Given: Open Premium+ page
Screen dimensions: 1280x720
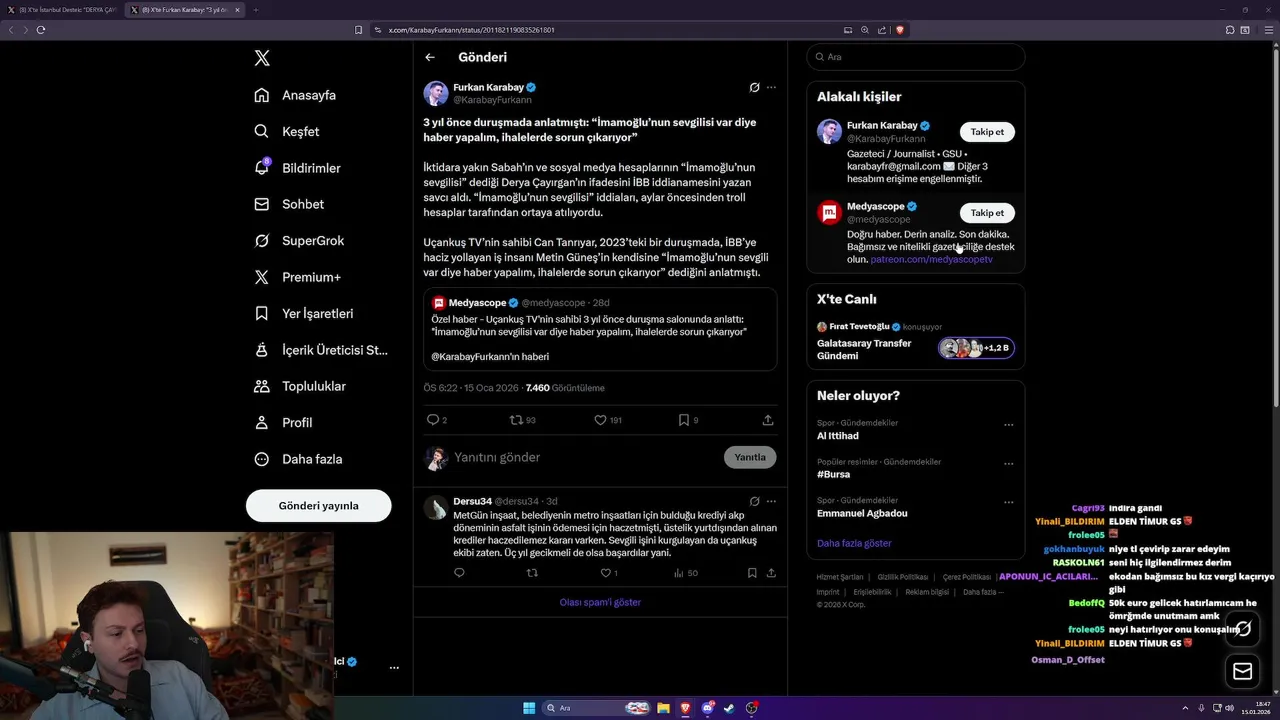Looking at the screenshot, I should point(297,277).
